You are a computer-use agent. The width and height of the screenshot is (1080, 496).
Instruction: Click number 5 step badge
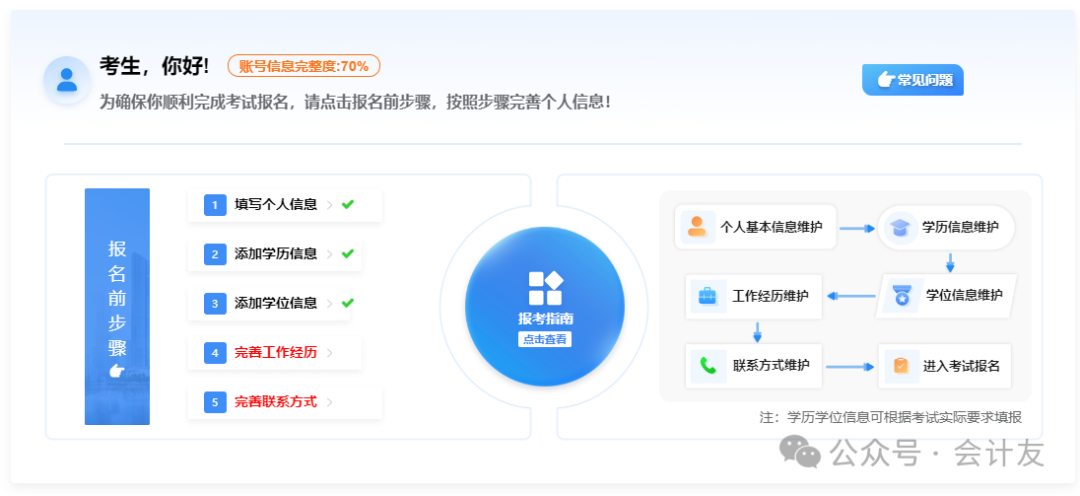(215, 402)
